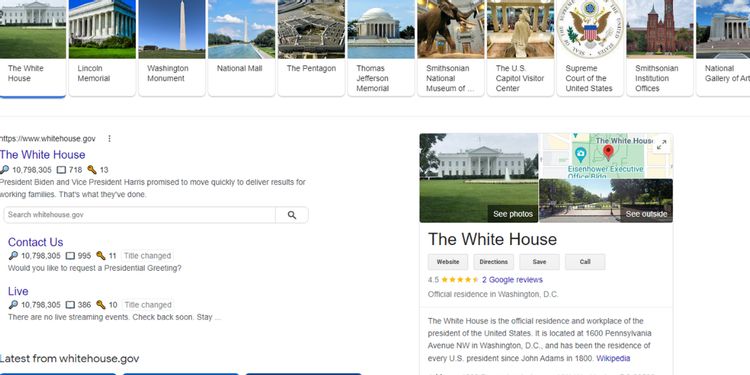Screen dimensions: 750x375
Task: Select The Pentagon card
Action: pos(311,48)
